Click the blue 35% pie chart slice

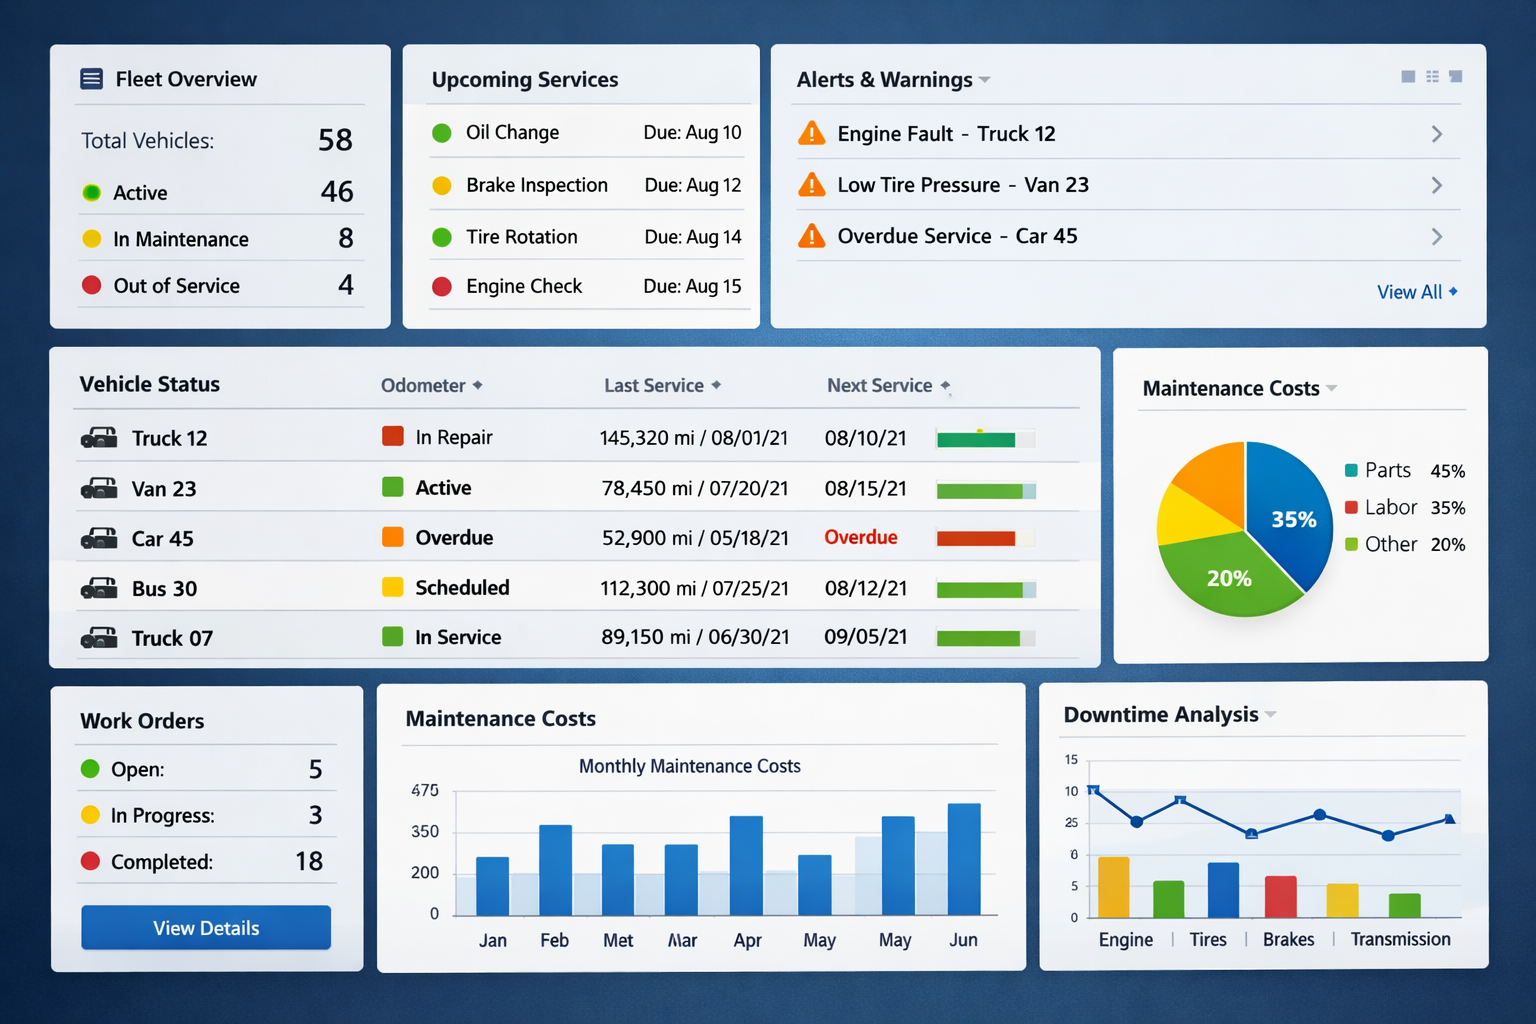coord(1288,510)
